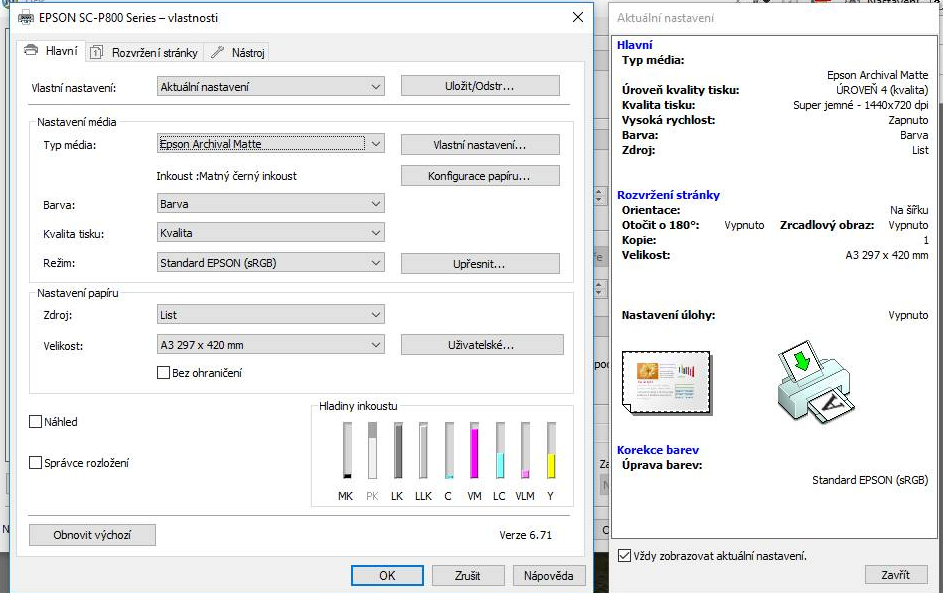The width and height of the screenshot is (943, 593).
Task: Click the Super jemné - 1440x720 dpi value
Action: 861,105
